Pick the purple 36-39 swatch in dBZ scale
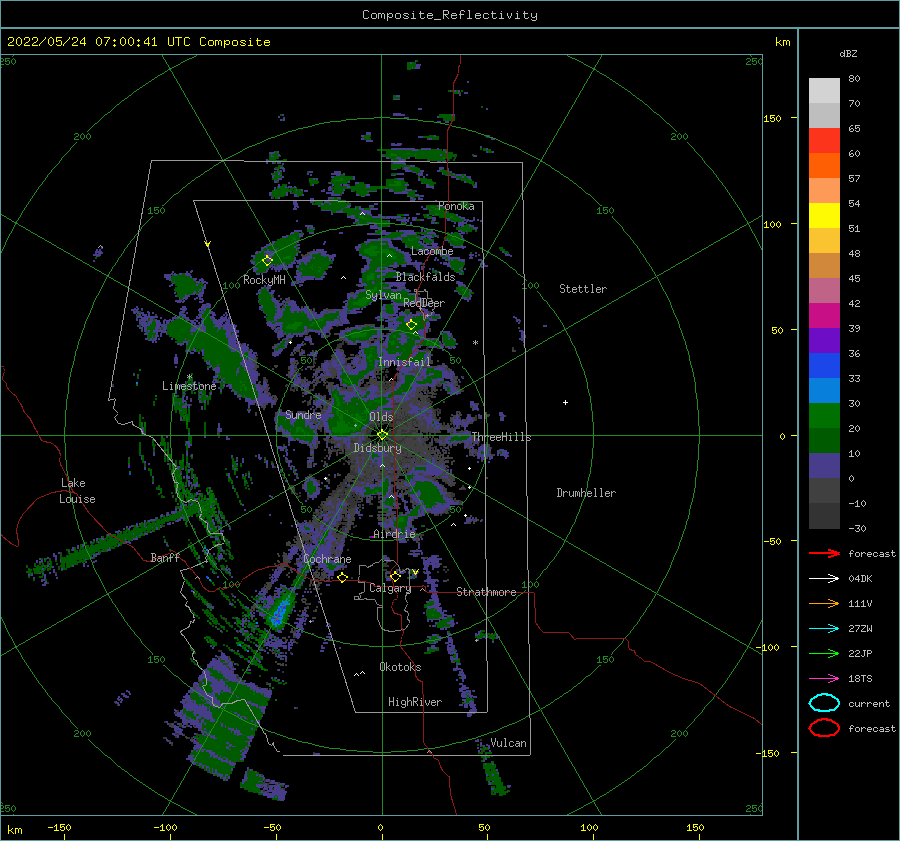This screenshot has width=900, height=841. 824,341
